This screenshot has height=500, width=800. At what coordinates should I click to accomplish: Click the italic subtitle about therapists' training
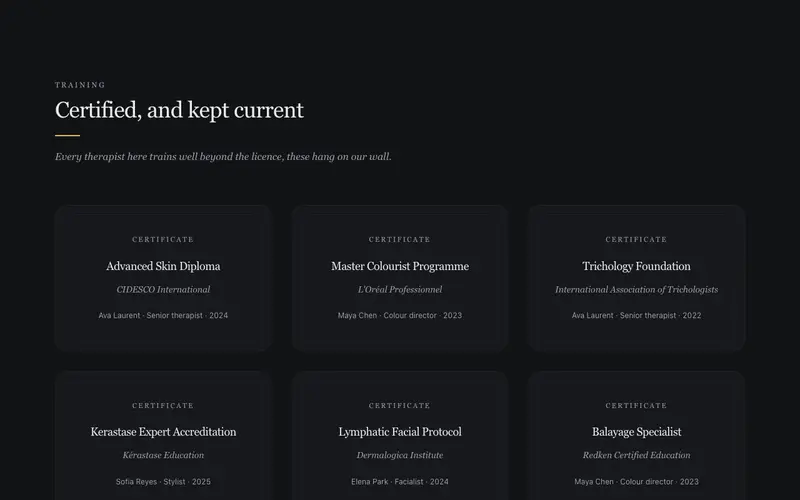(223, 157)
